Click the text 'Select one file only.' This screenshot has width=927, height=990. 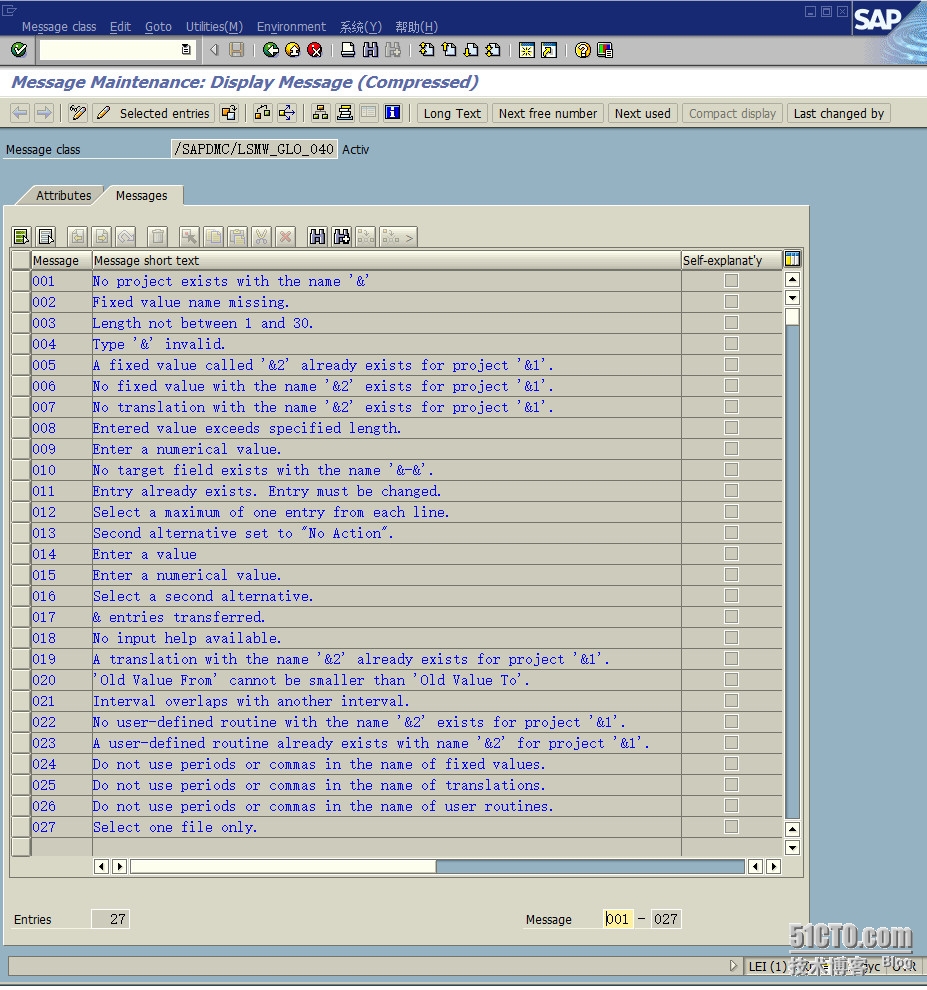tap(175, 827)
